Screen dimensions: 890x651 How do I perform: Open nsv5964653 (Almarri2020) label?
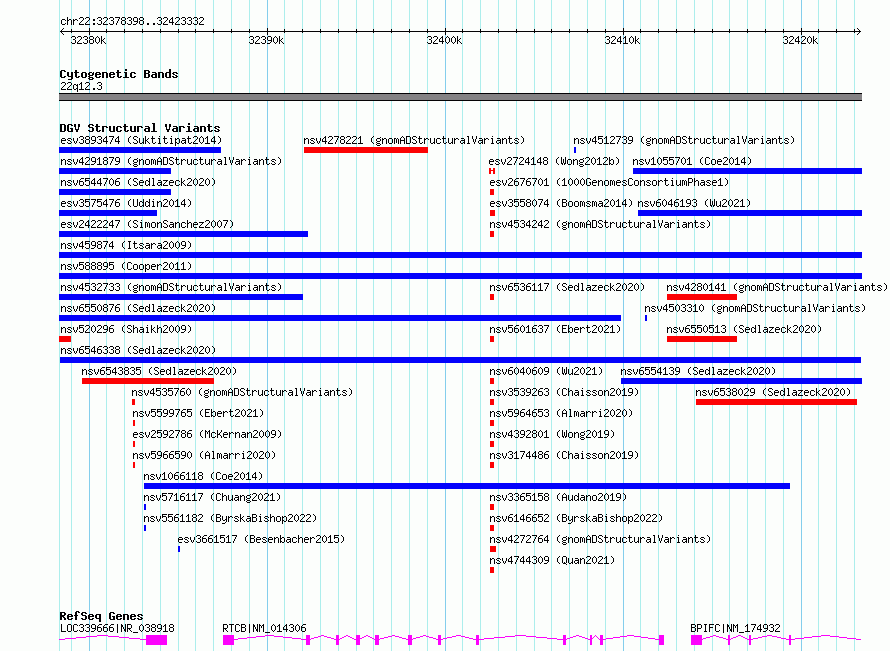point(561,413)
